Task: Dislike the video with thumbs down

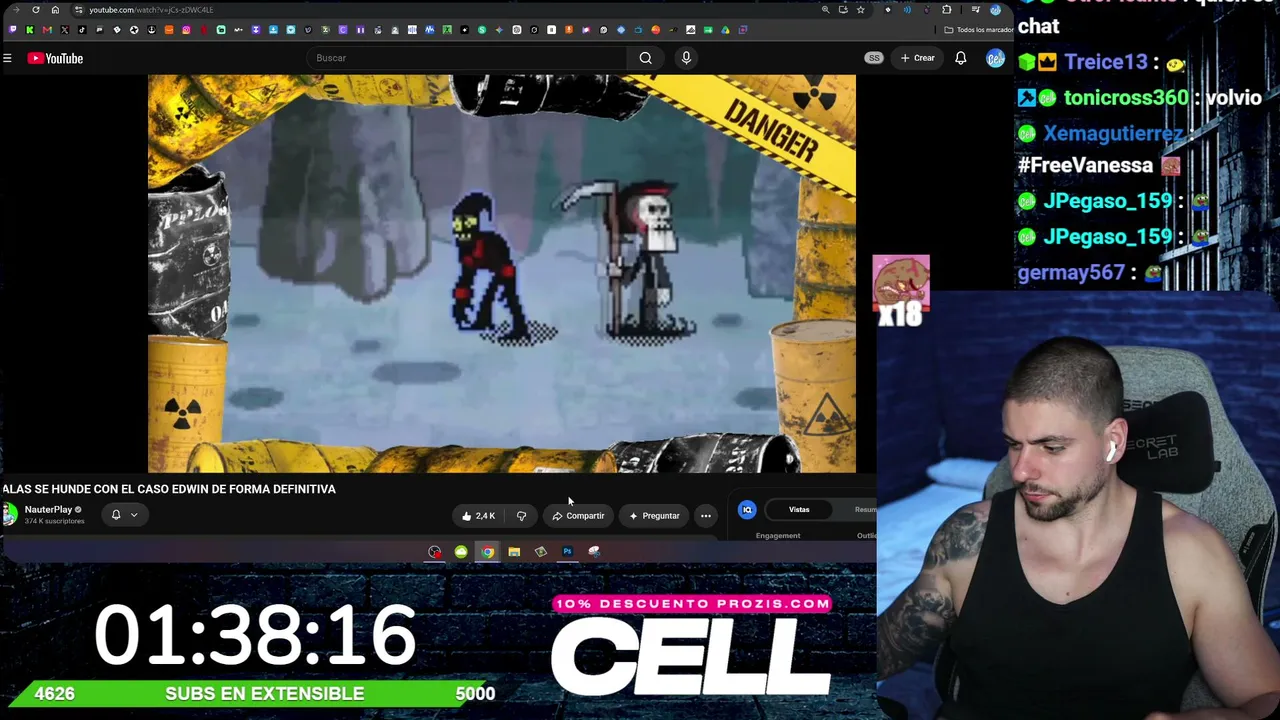Action: click(x=521, y=516)
